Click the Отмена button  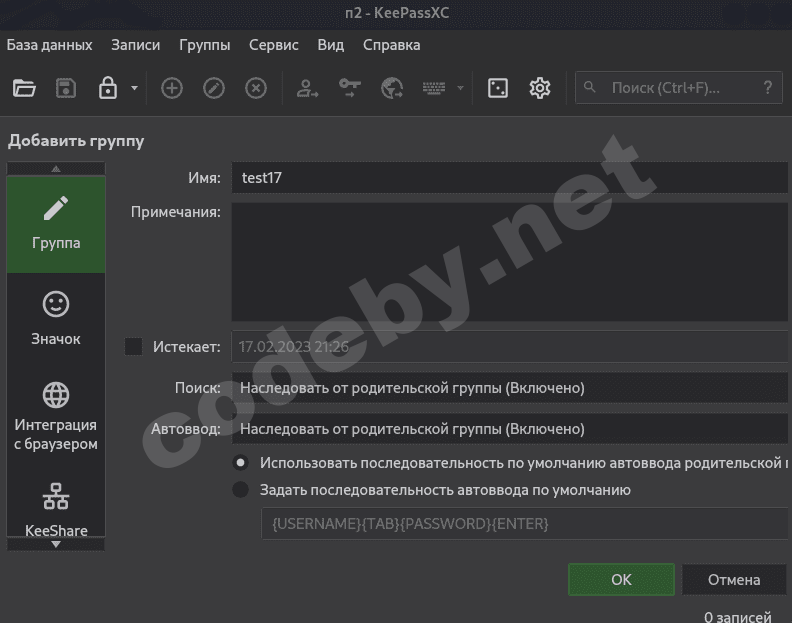tap(734, 580)
